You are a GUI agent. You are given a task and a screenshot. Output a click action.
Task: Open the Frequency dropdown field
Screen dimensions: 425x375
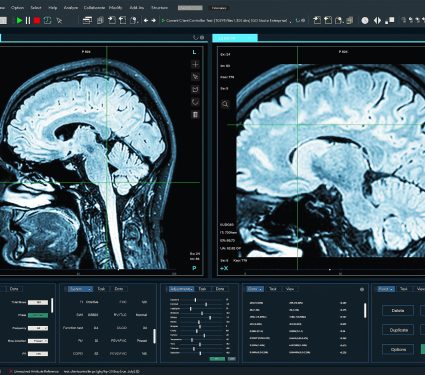38,328
